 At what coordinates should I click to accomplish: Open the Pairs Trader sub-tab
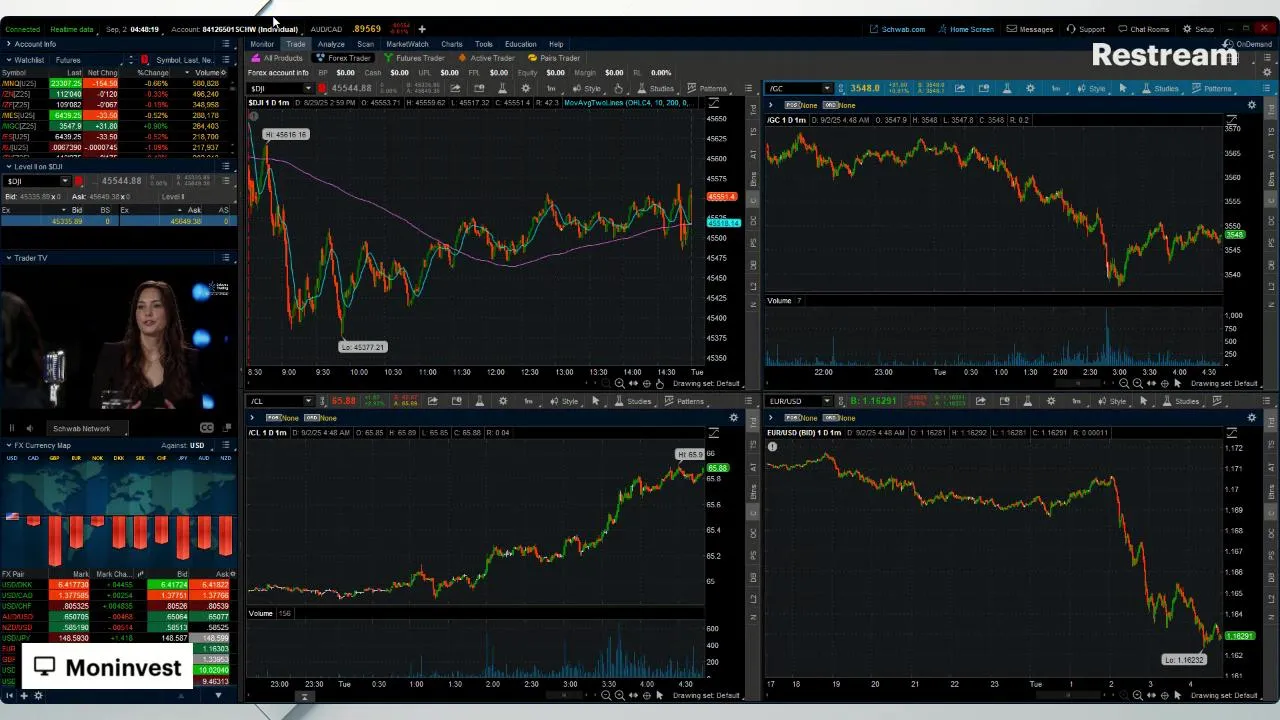(554, 58)
